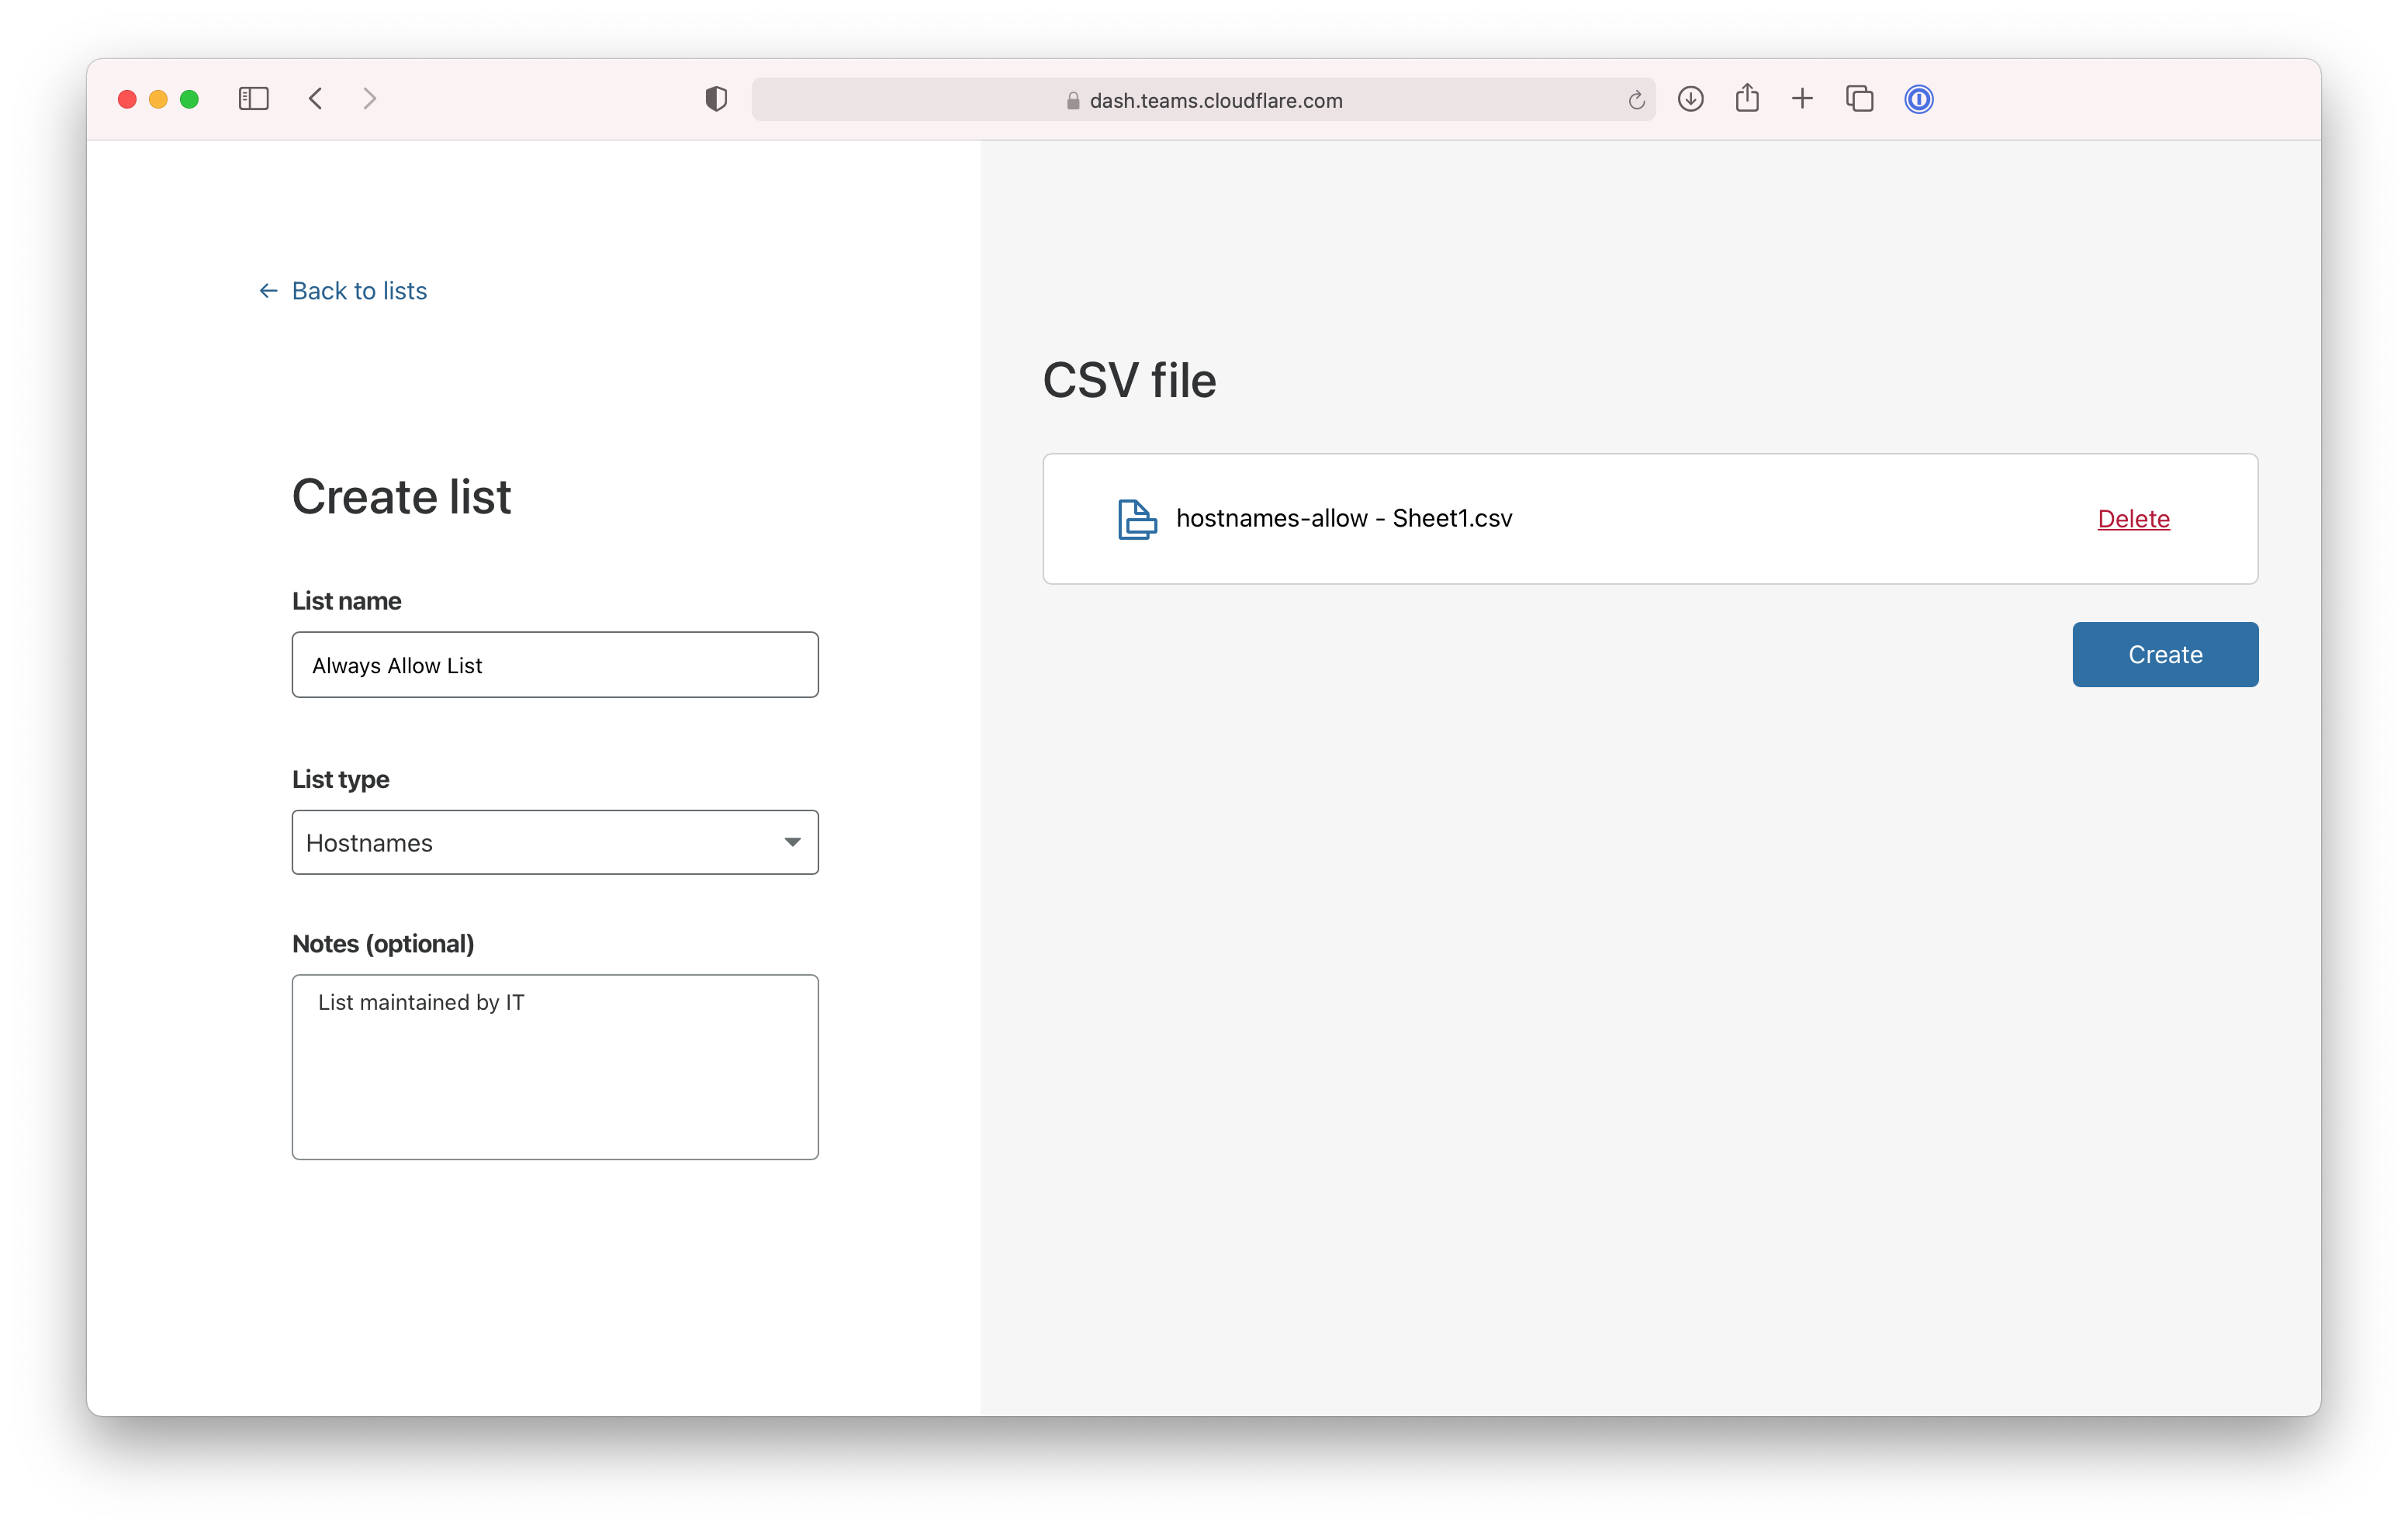Screen dimensions: 2408x1531
Task: Show Safari downloads
Action: pyautogui.click(x=1690, y=99)
